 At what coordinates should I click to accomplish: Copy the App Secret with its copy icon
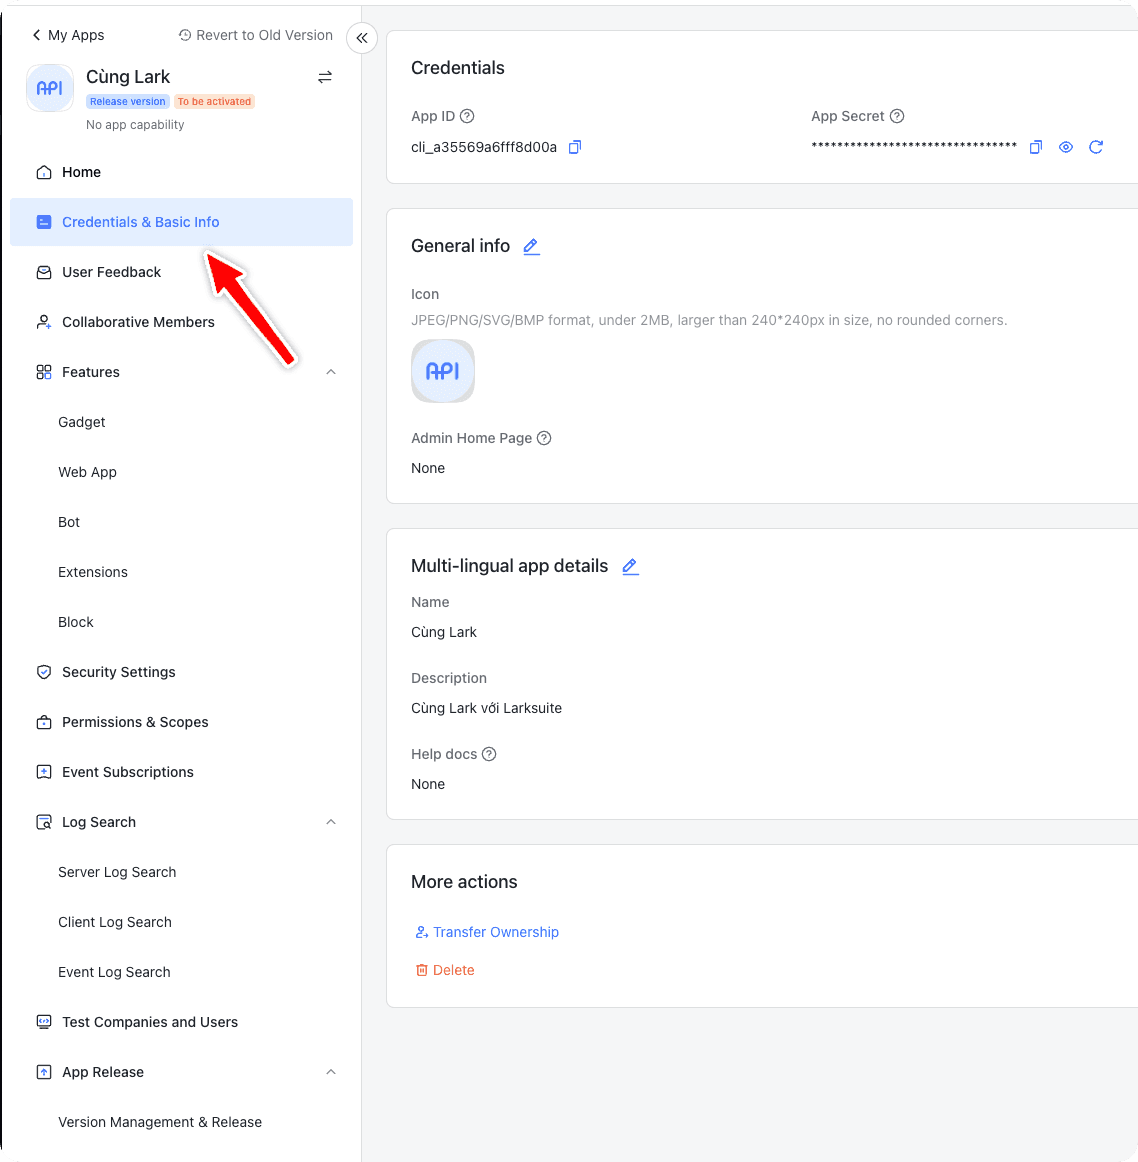point(1036,147)
